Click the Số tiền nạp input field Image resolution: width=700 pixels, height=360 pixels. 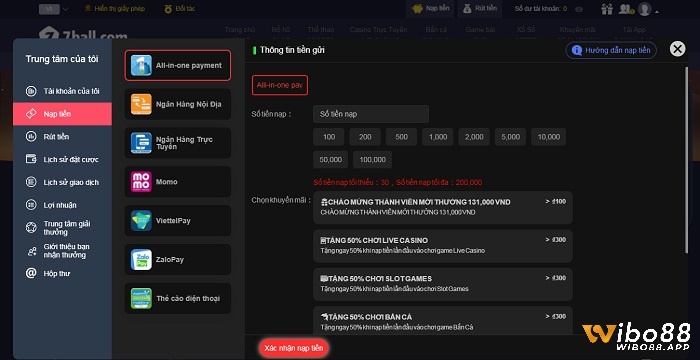pos(371,114)
